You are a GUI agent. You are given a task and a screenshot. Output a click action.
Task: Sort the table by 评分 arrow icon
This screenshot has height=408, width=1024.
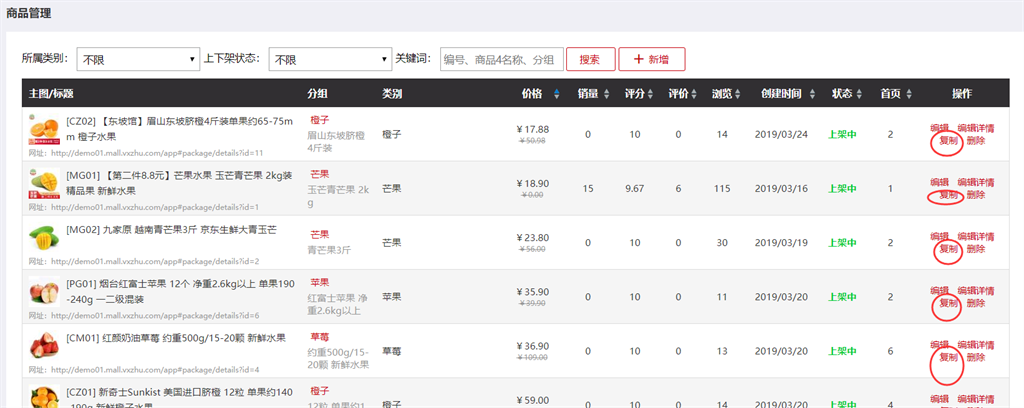(x=651, y=95)
